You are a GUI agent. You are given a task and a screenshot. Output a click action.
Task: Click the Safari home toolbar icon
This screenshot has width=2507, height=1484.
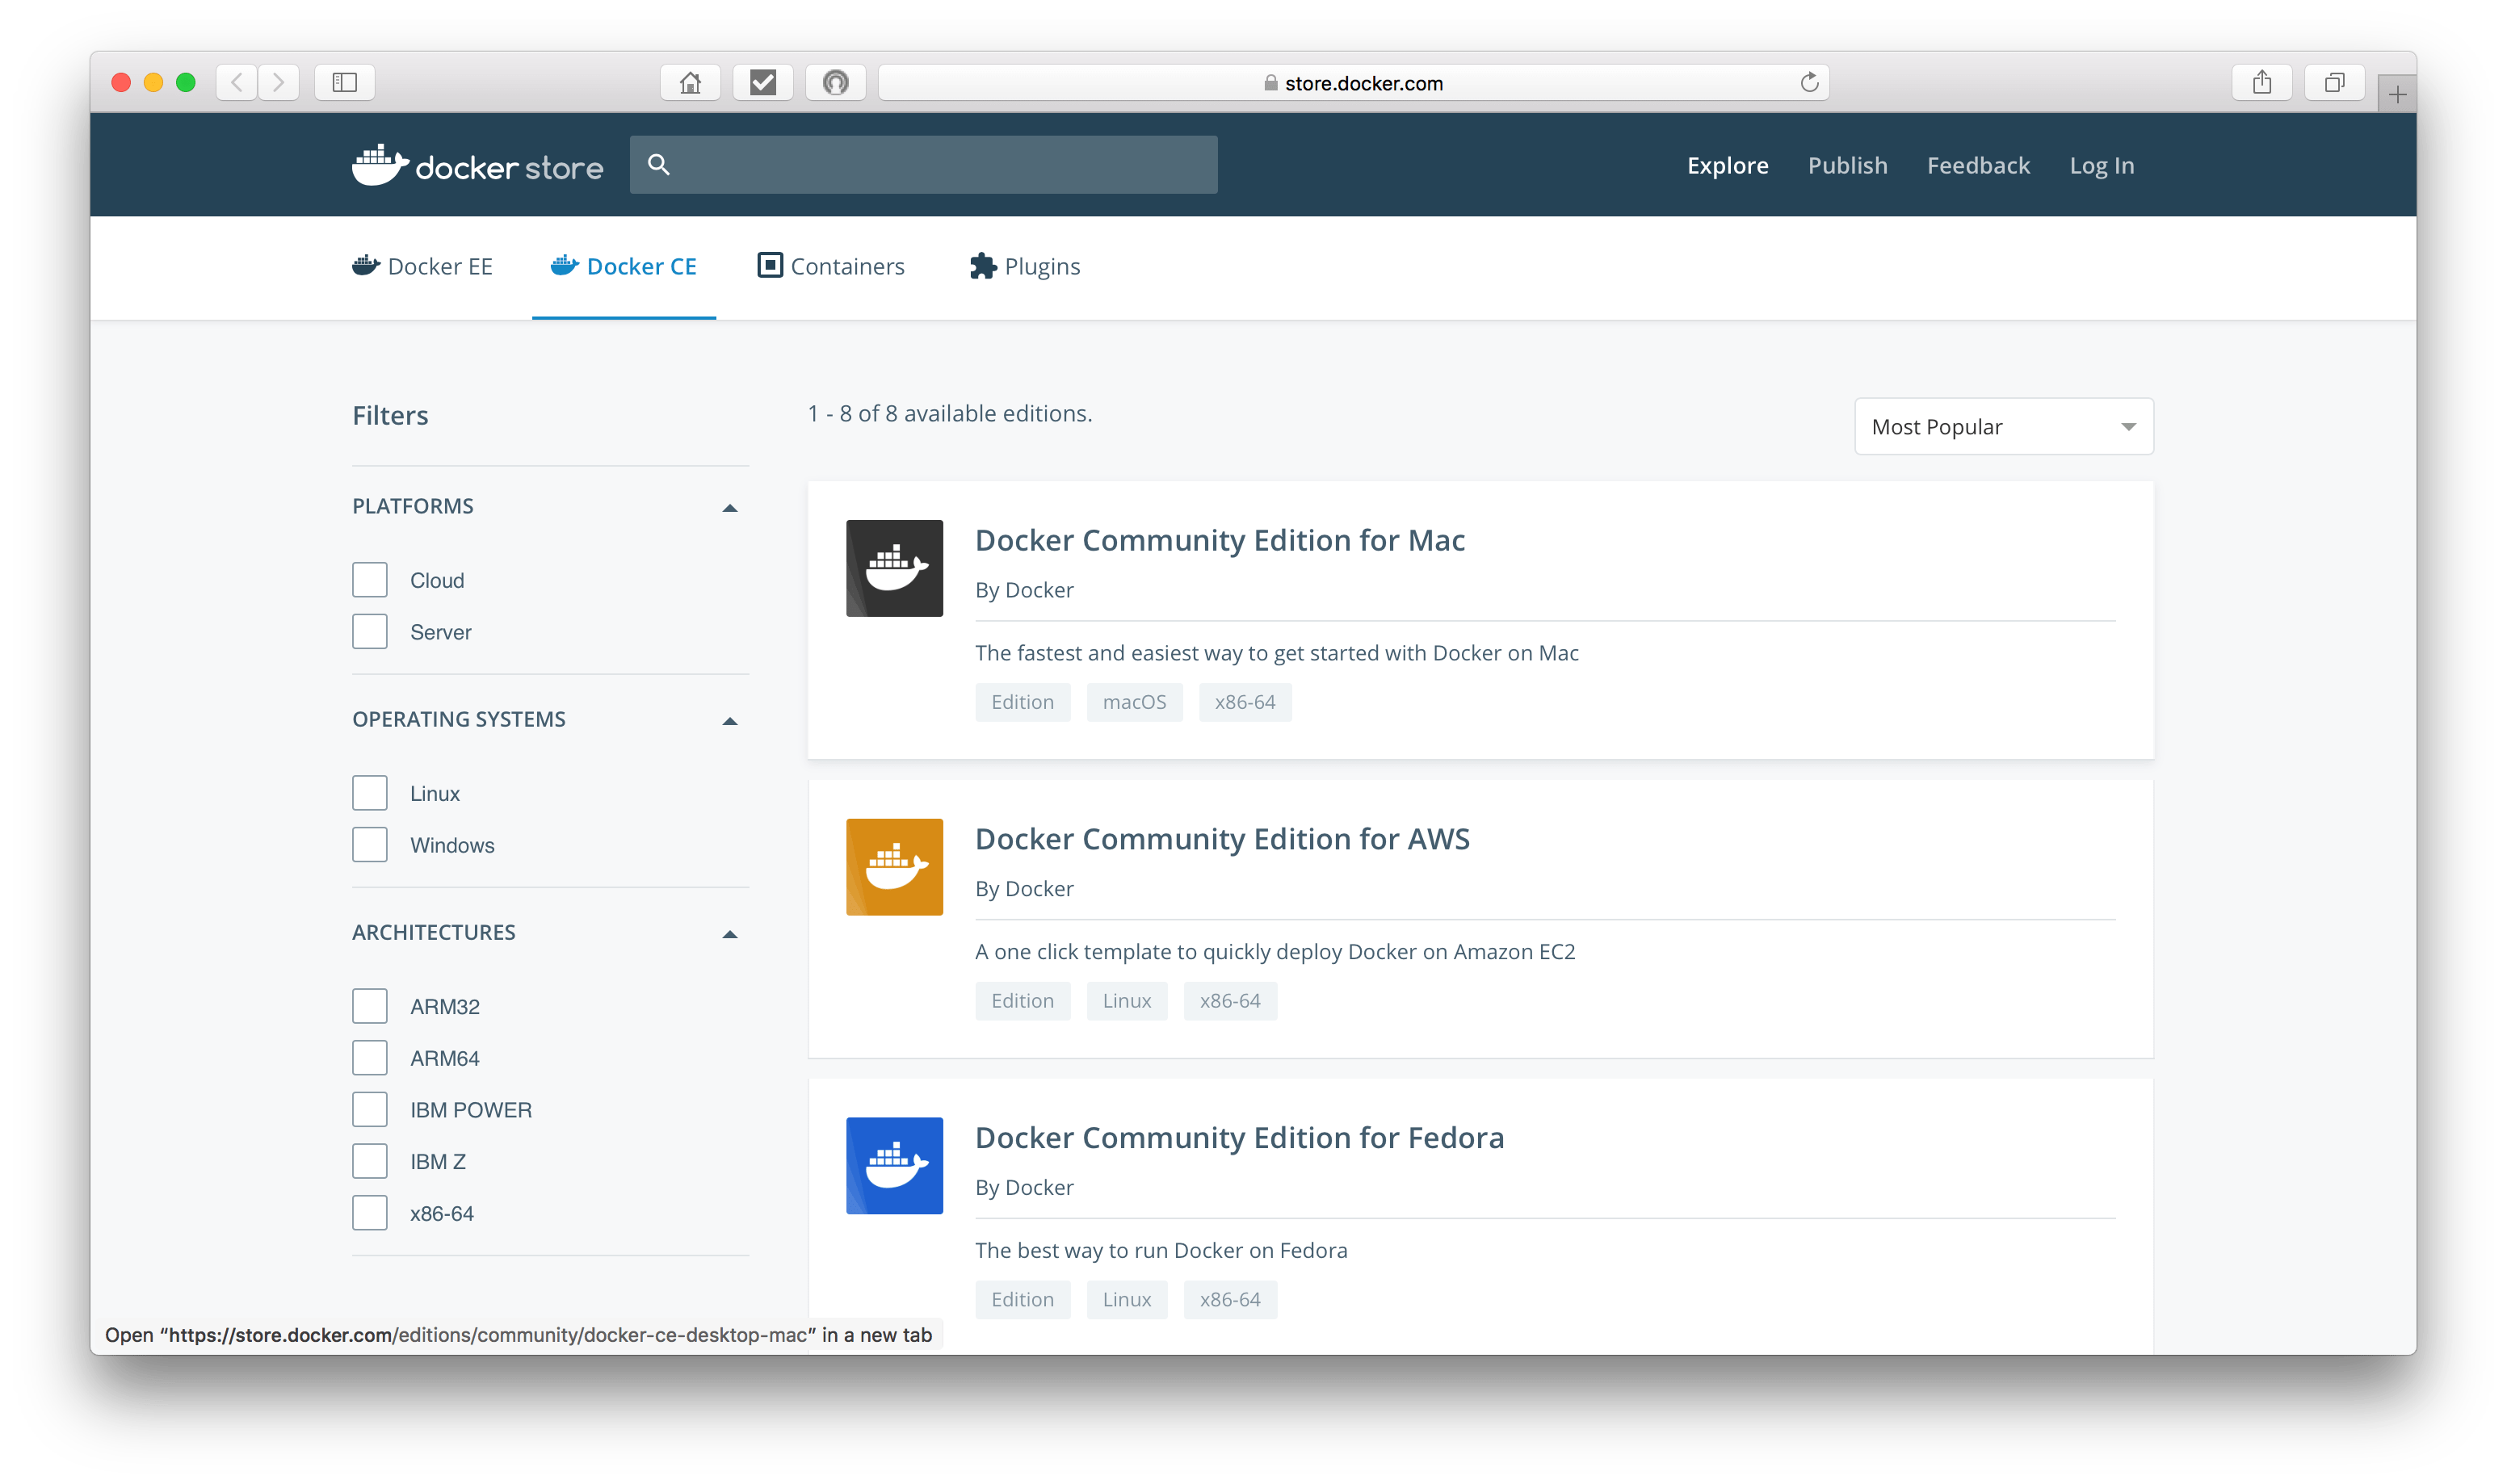pyautogui.click(x=690, y=83)
